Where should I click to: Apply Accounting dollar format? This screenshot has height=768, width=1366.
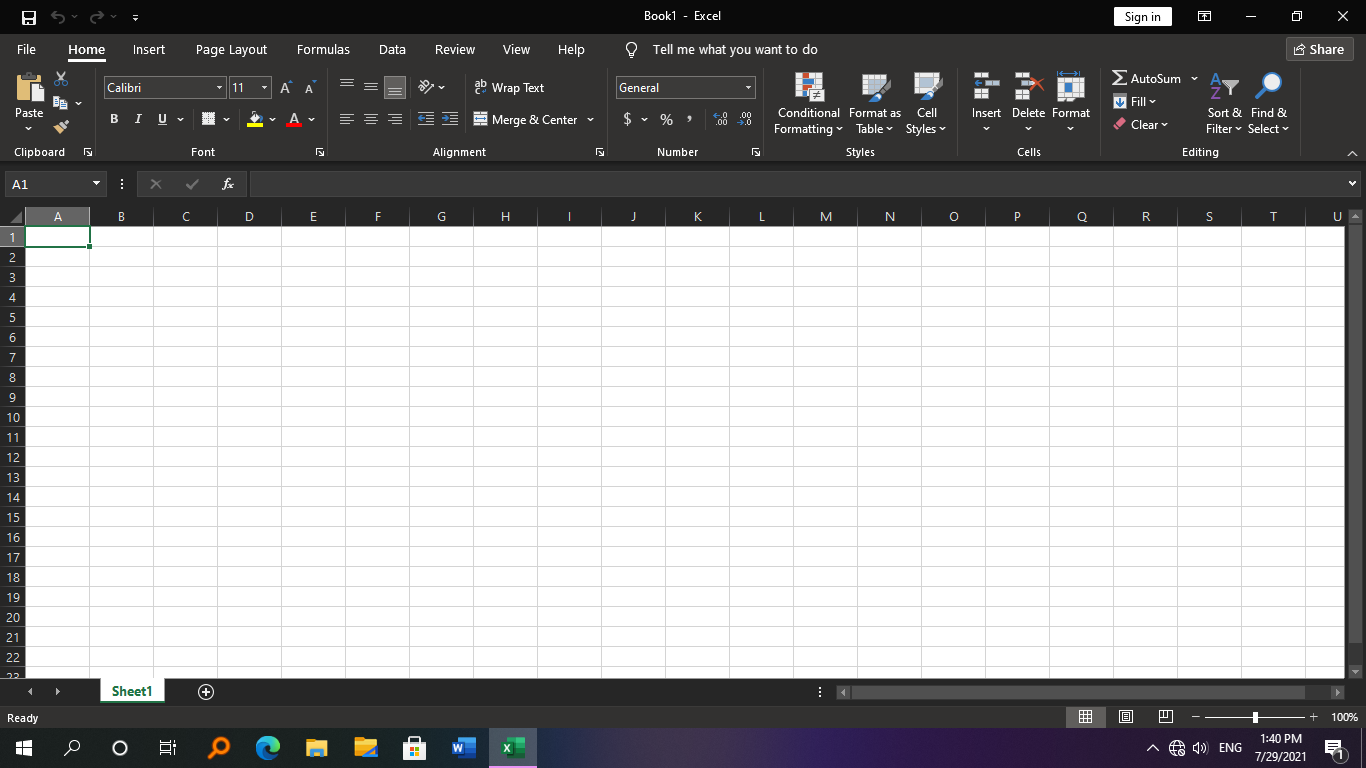pos(627,119)
